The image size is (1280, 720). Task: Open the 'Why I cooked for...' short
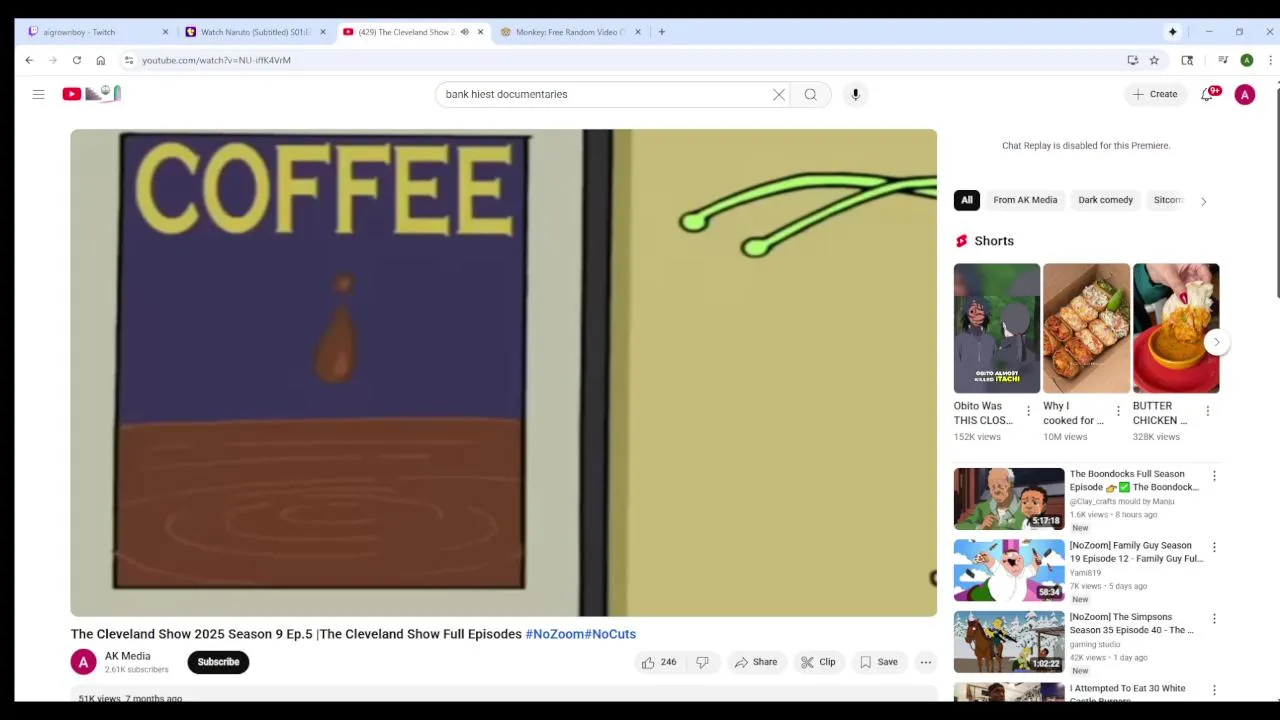point(1086,328)
